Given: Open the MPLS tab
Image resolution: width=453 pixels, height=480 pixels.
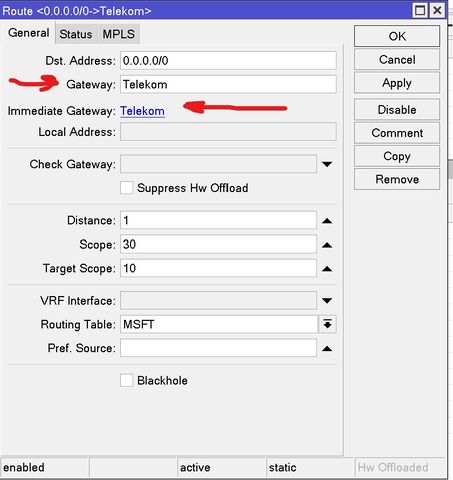Looking at the screenshot, I should pyautogui.click(x=118, y=34).
